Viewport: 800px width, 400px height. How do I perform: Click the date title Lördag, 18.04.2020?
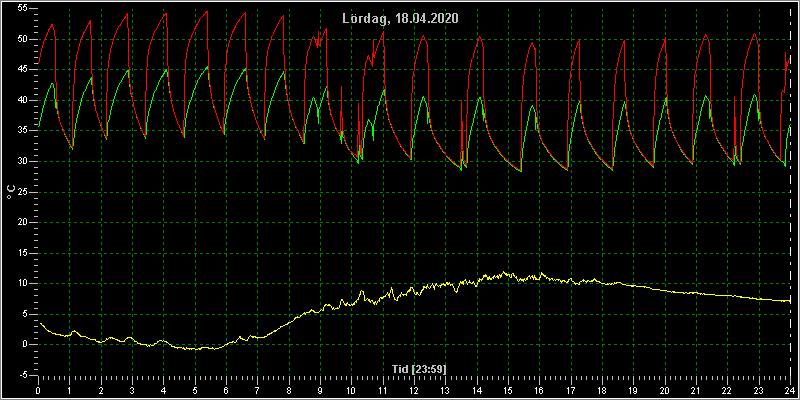point(400,19)
